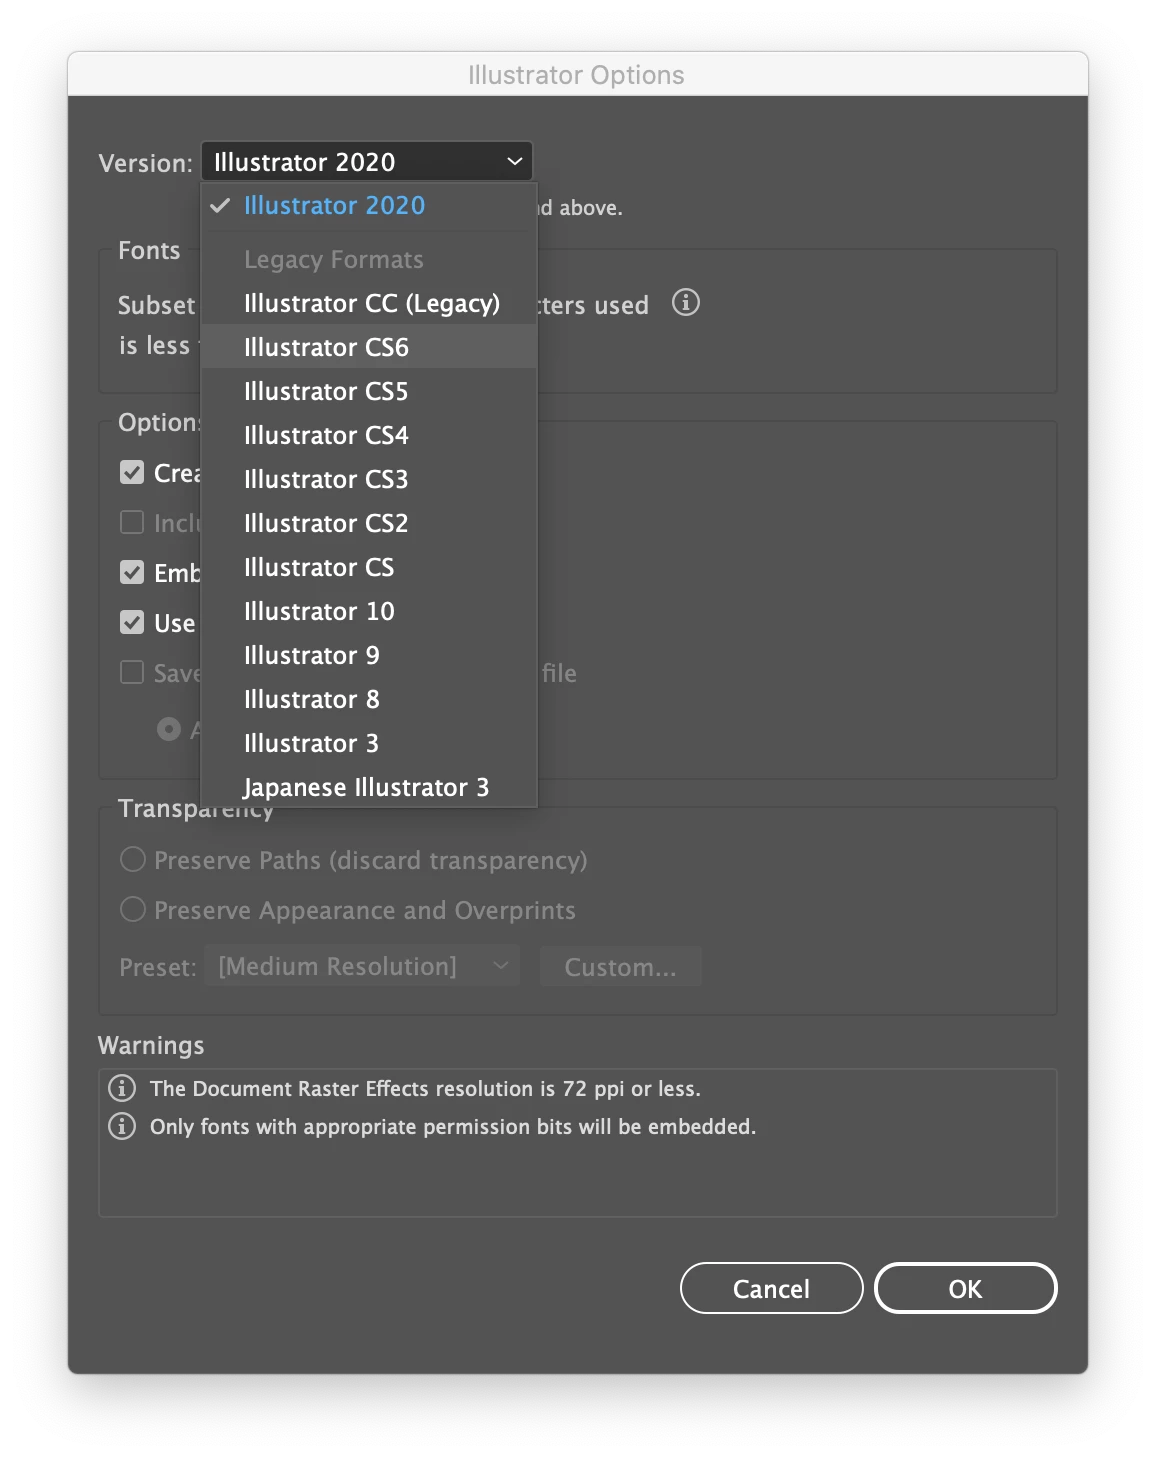This screenshot has height=1458, width=1156.
Task: Select the plain Illustrator CS entry
Action: [x=369, y=567]
